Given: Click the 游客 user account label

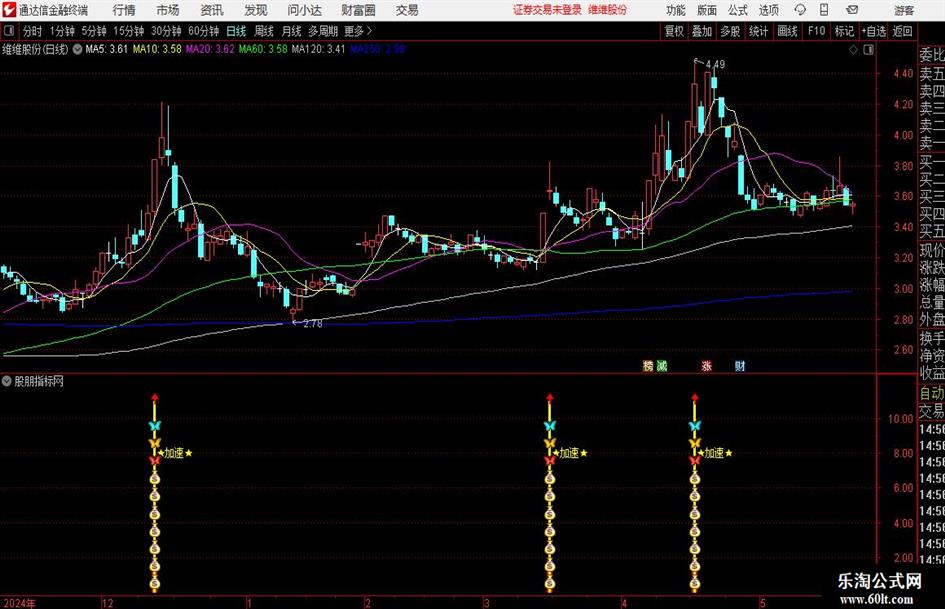Looking at the screenshot, I should [x=903, y=10].
